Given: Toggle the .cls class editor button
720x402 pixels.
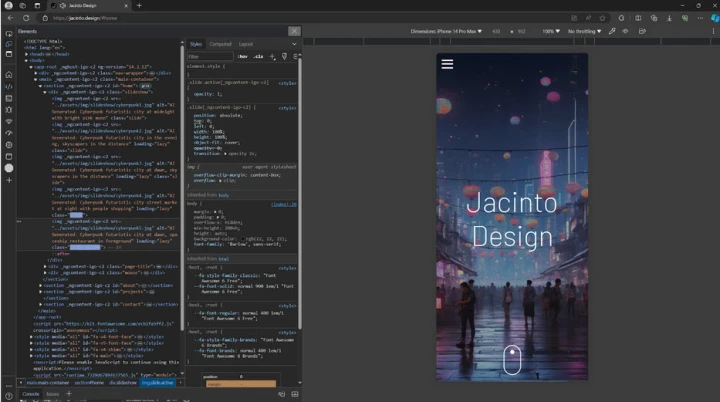Looking at the screenshot, I should 259,57.
